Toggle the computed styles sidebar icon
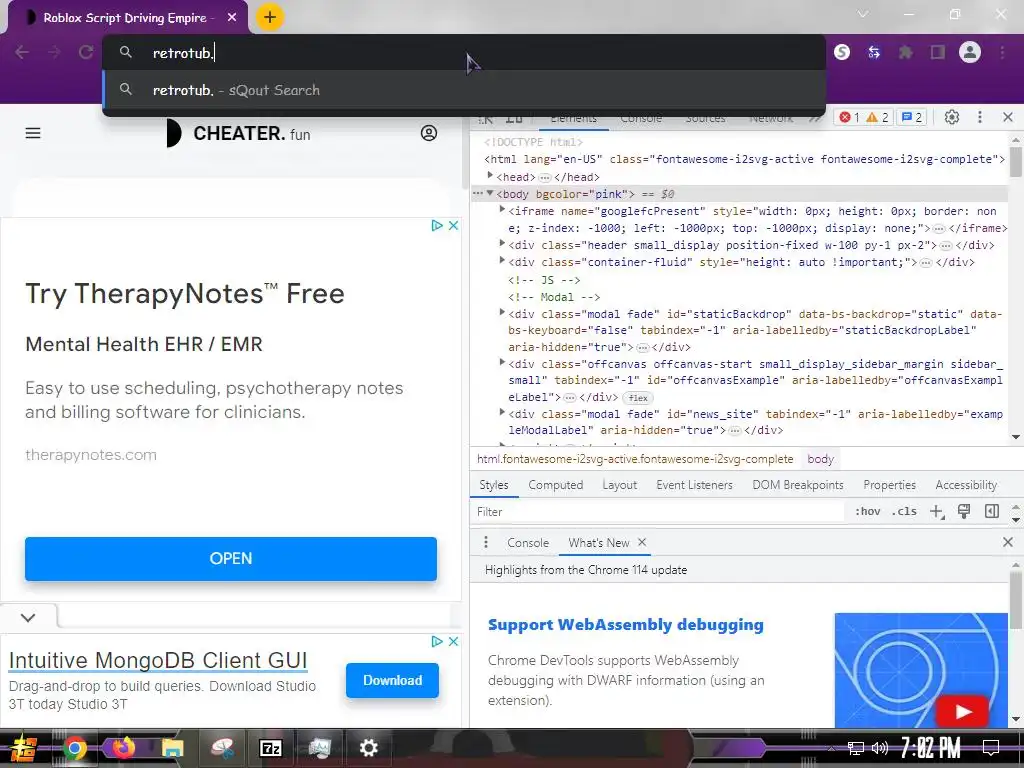 click(991, 511)
